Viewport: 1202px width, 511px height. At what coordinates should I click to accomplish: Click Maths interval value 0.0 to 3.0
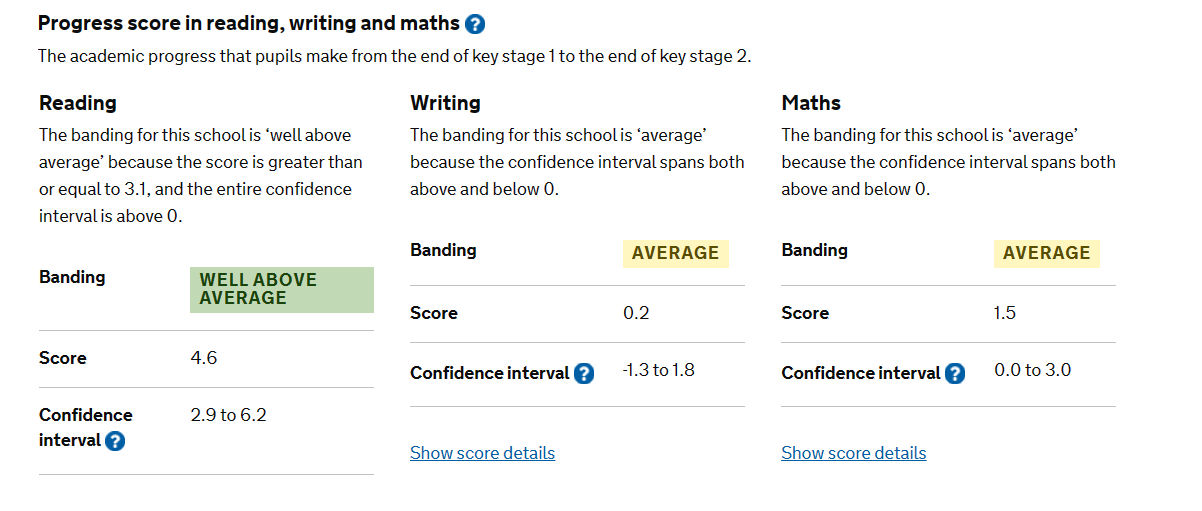coord(1032,370)
